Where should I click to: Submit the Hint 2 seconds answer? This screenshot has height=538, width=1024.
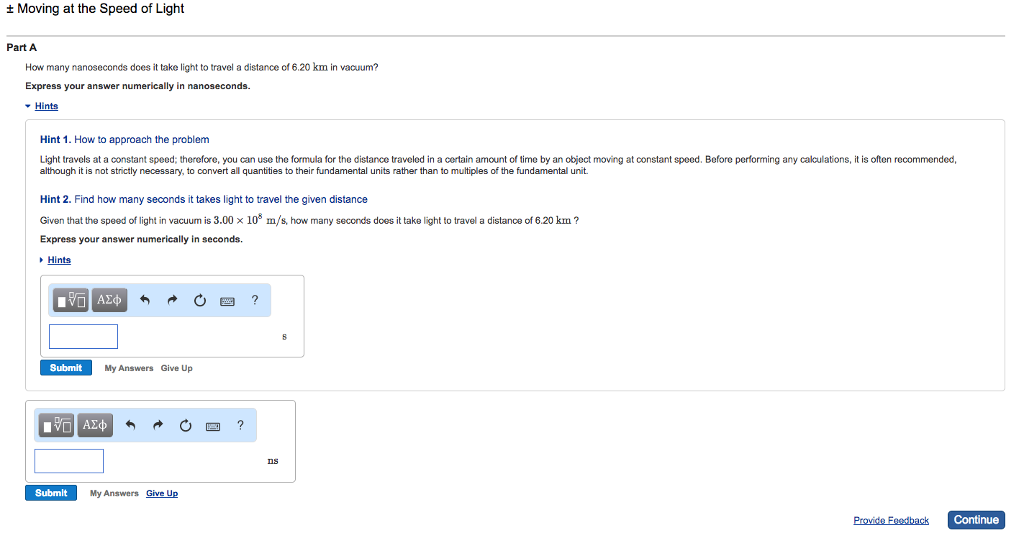pyautogui.click(x=66, y=368)
